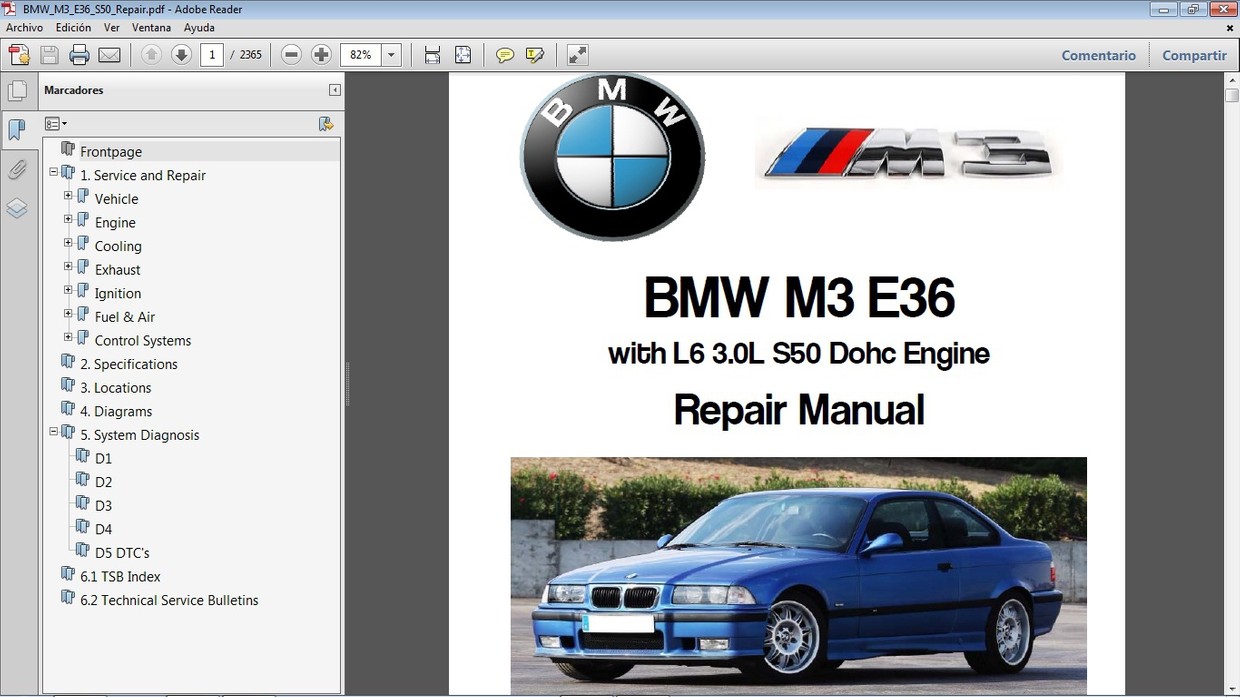Send file by email envelope icon

(110, 55)
